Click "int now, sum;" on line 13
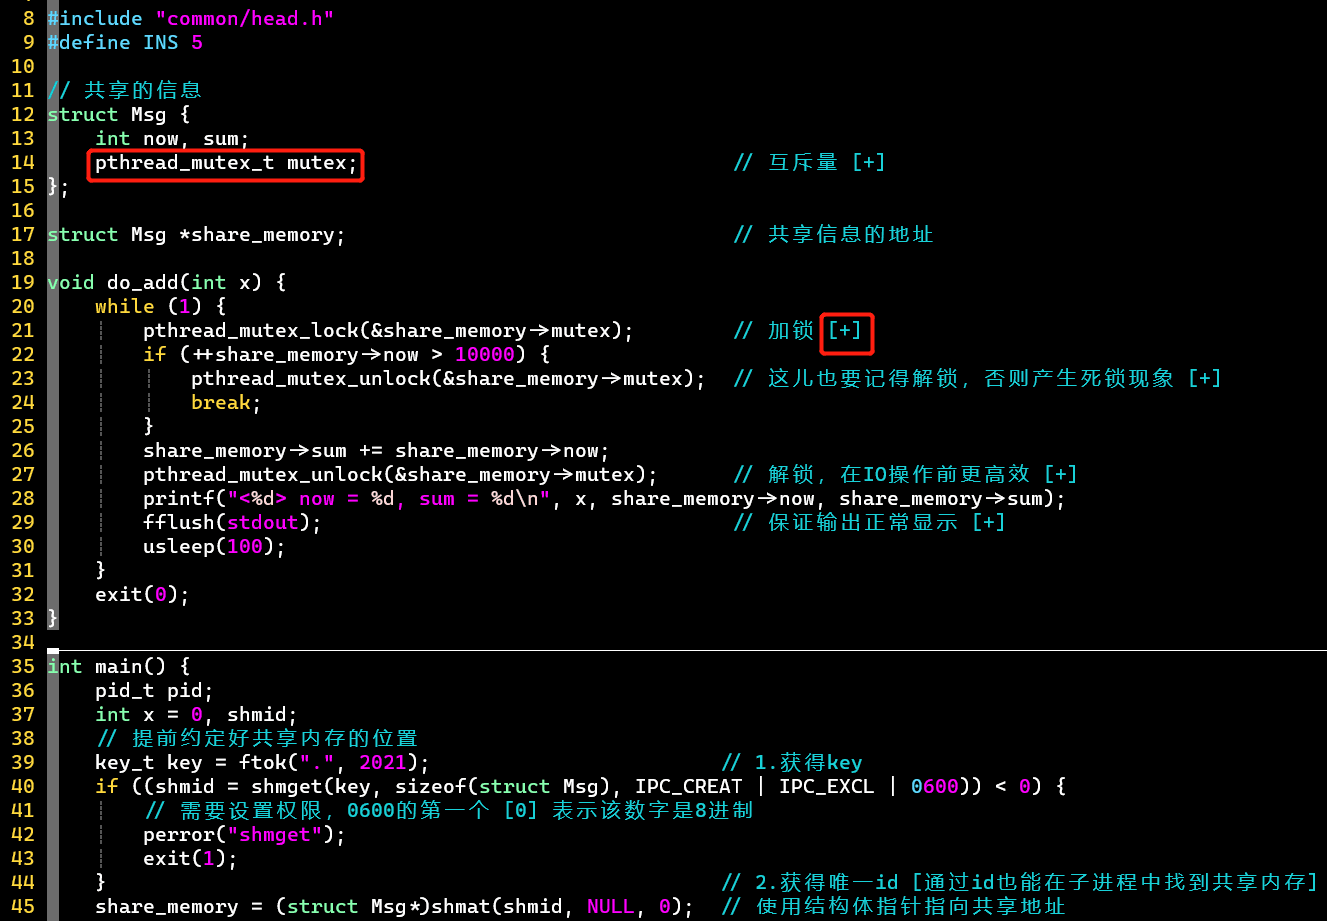 point(172,138)
